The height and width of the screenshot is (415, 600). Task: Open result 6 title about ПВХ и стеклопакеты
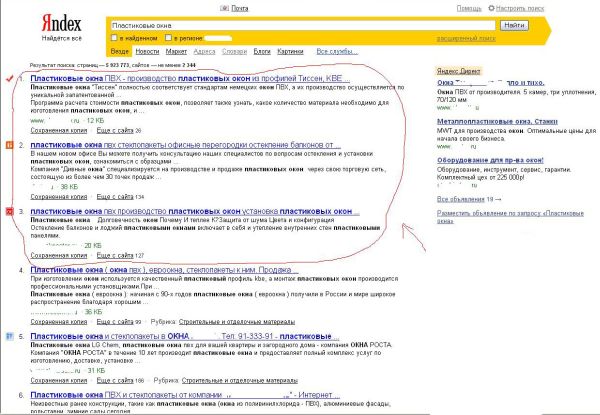[x=185, y=395]
